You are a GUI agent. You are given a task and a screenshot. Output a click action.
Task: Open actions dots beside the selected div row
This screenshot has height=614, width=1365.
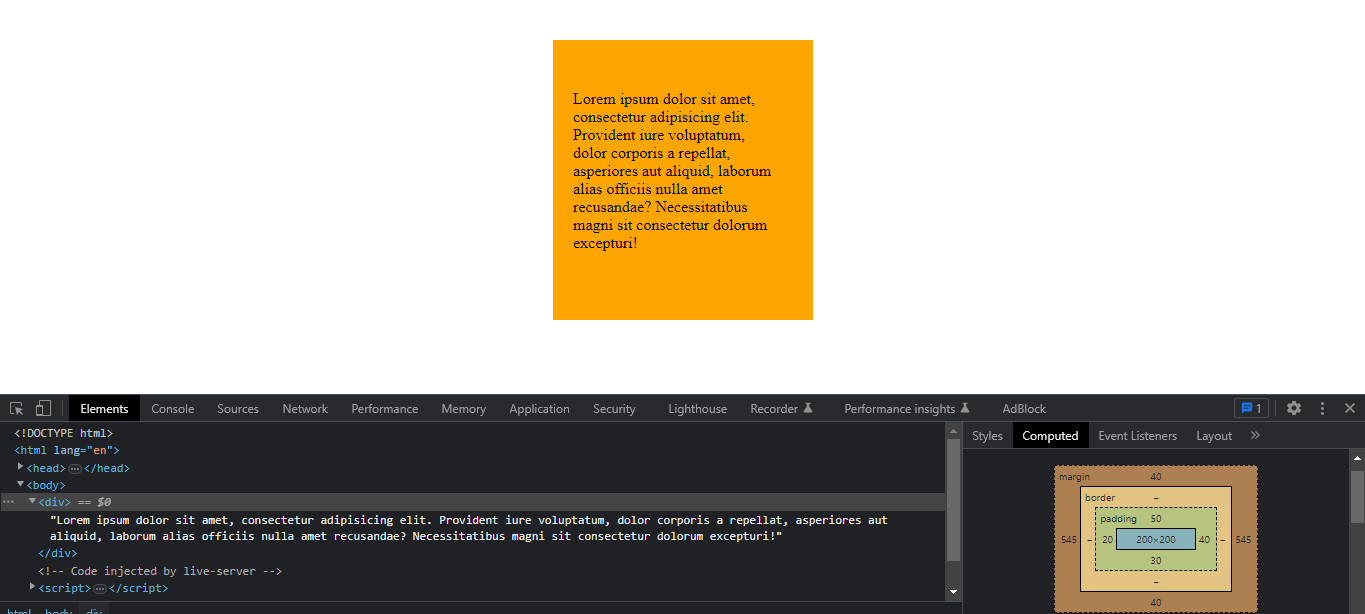(x=8, y=502)
